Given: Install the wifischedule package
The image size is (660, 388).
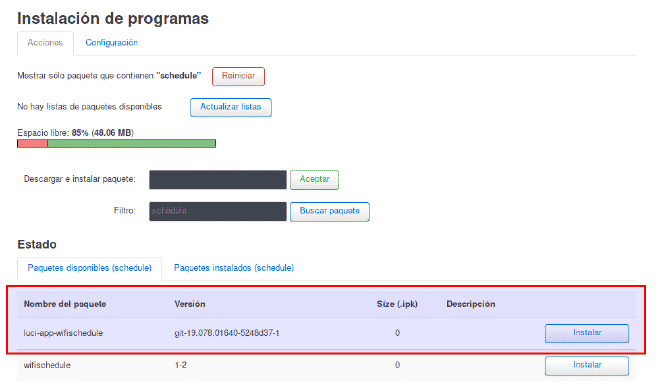Looking at the screenshot, I should [587, 365].
